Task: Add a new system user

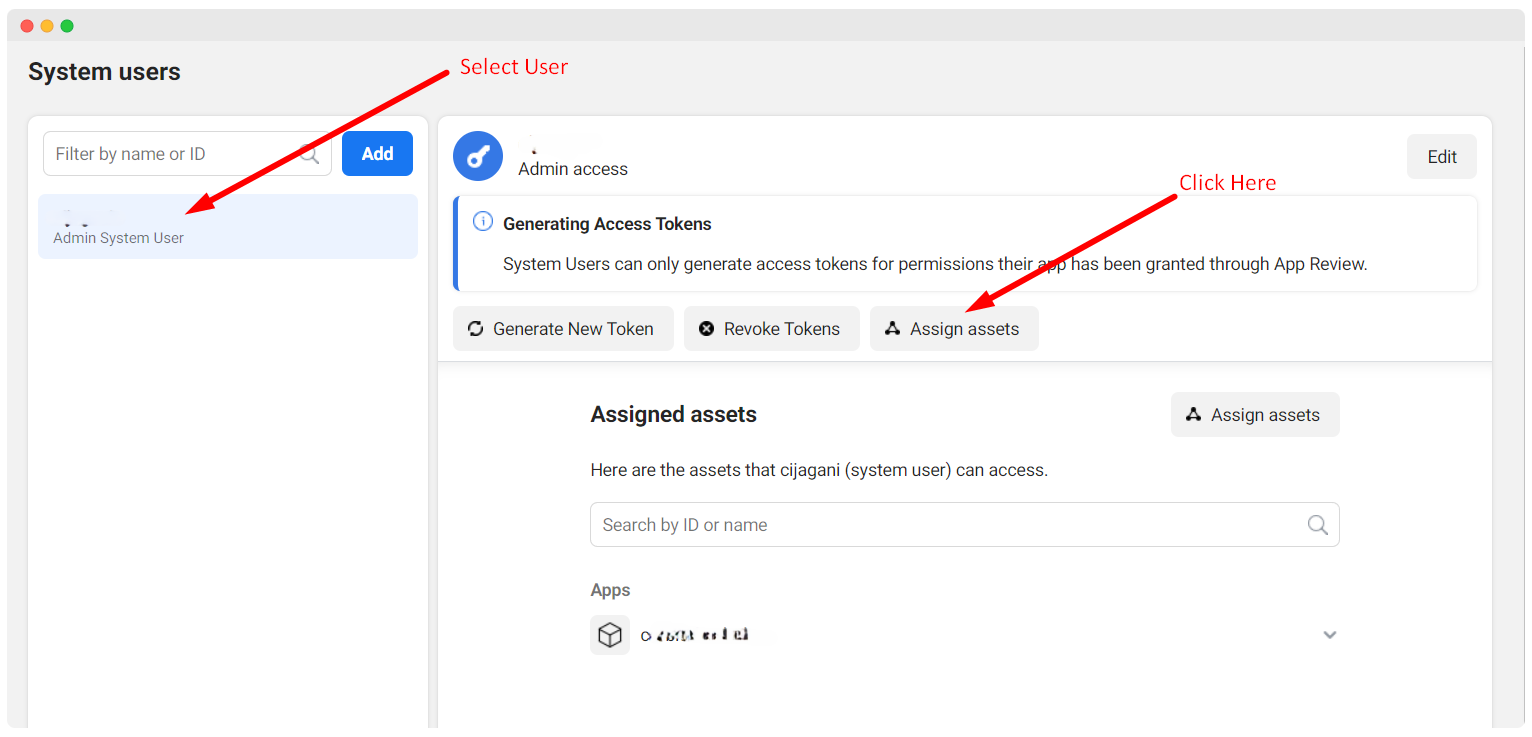Action: tap(377, 154)
